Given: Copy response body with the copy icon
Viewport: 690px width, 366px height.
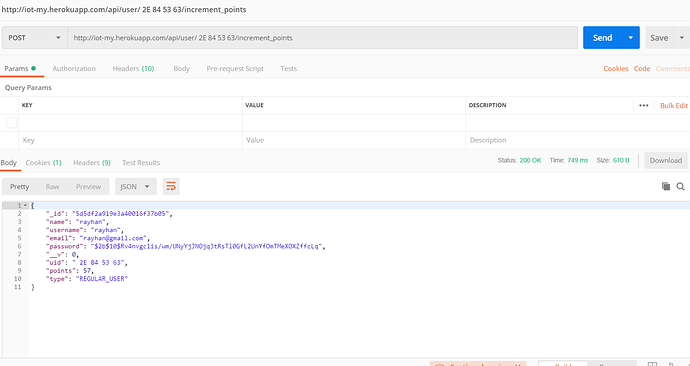Looking at the screenshot, I should tap(666, 187).
